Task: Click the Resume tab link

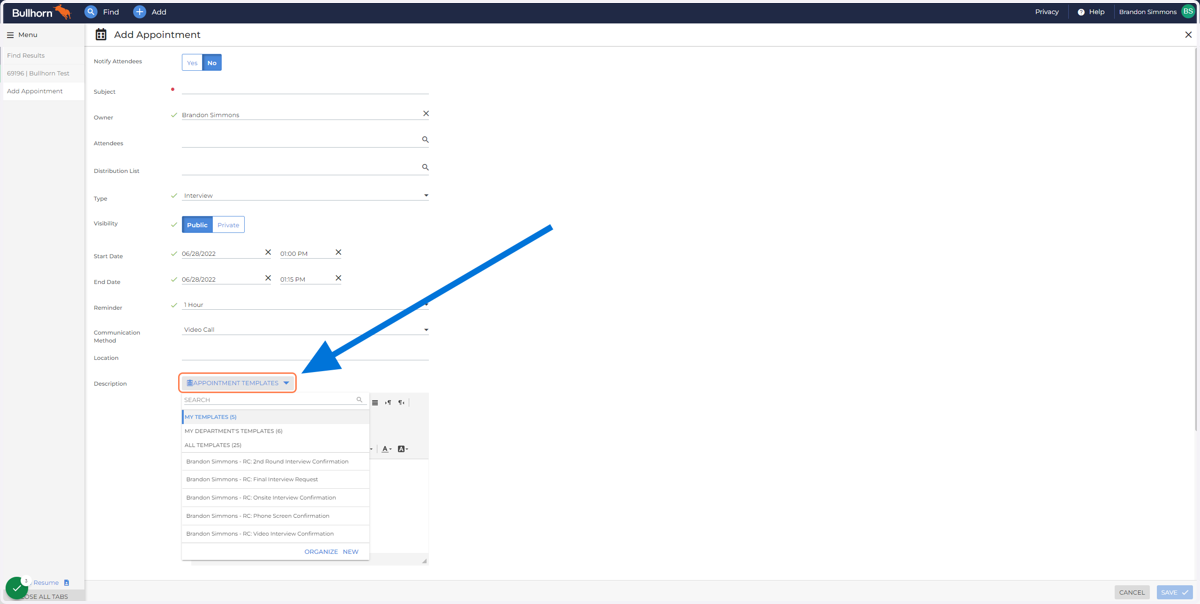Action: point(46,583)
